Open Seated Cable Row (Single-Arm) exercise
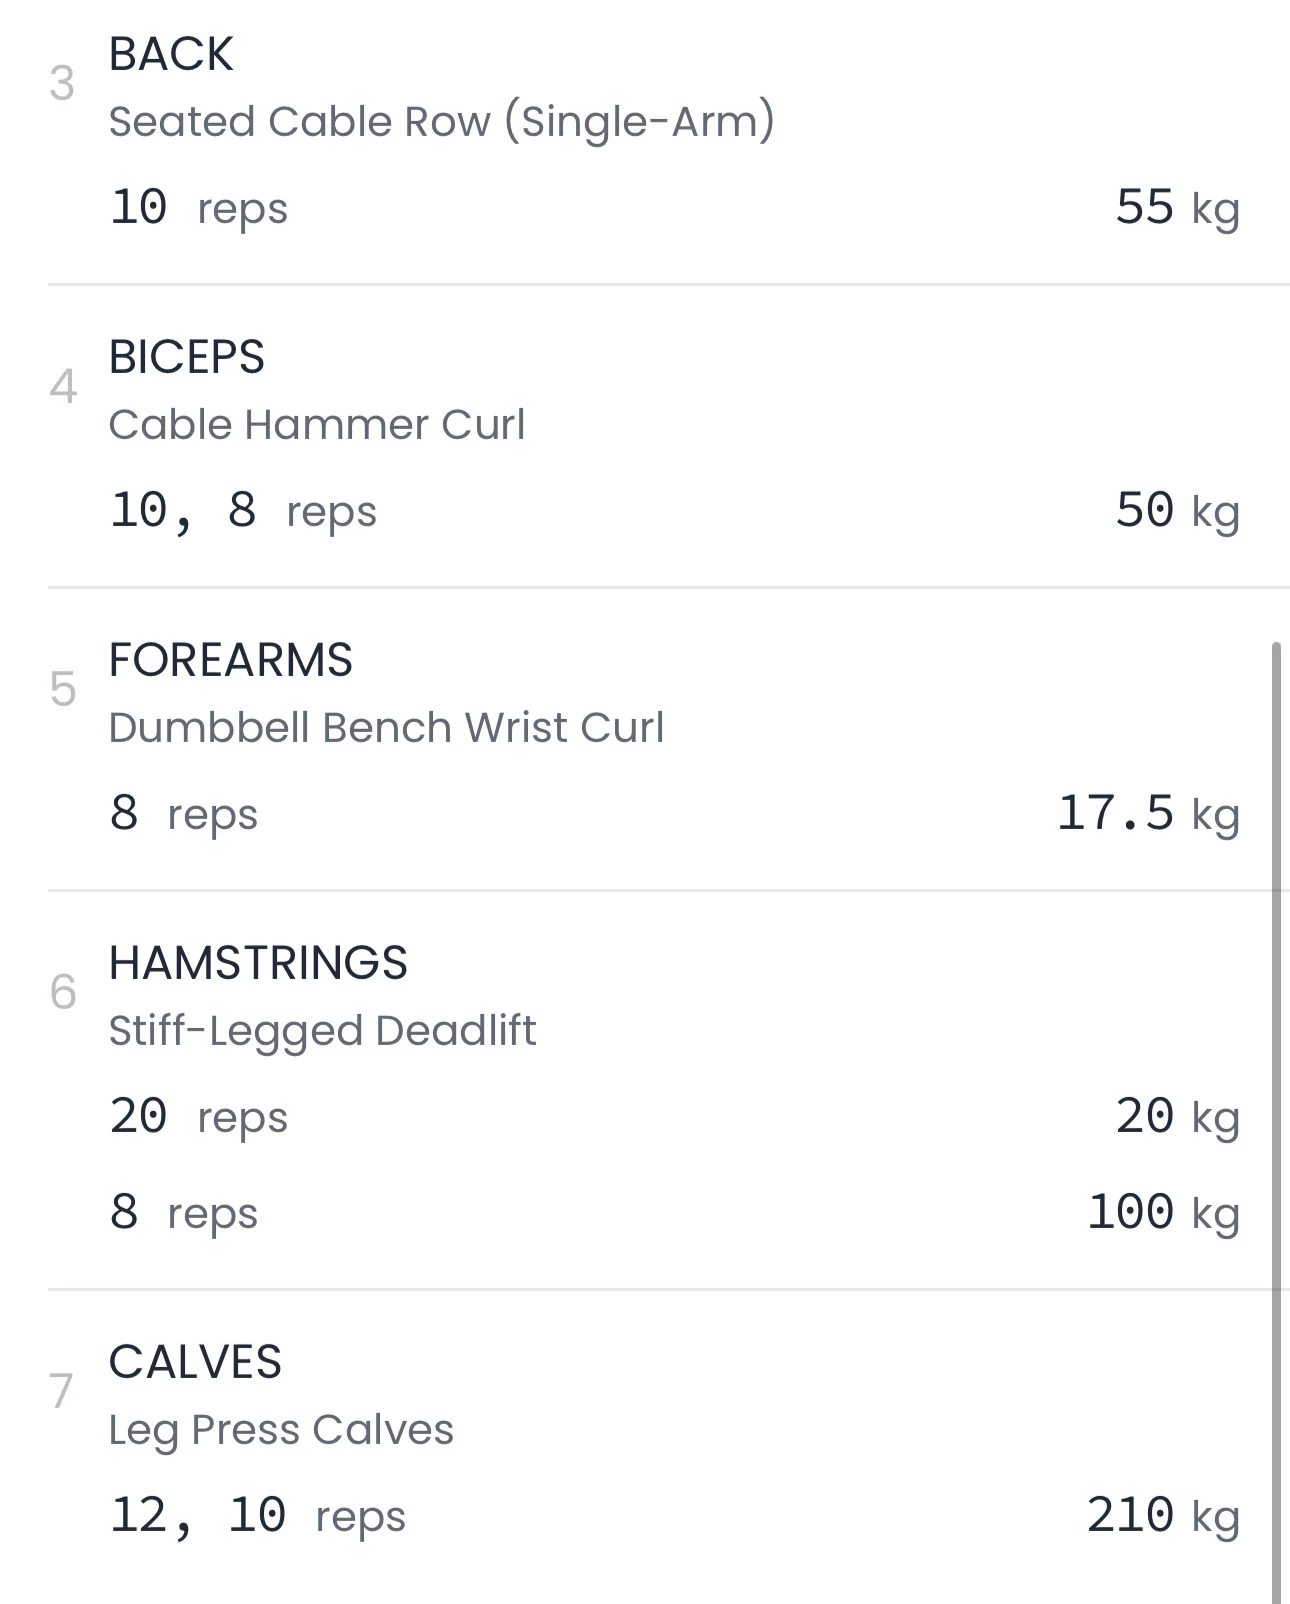Screen dimensions: 1290x1604 click(441, 122)
